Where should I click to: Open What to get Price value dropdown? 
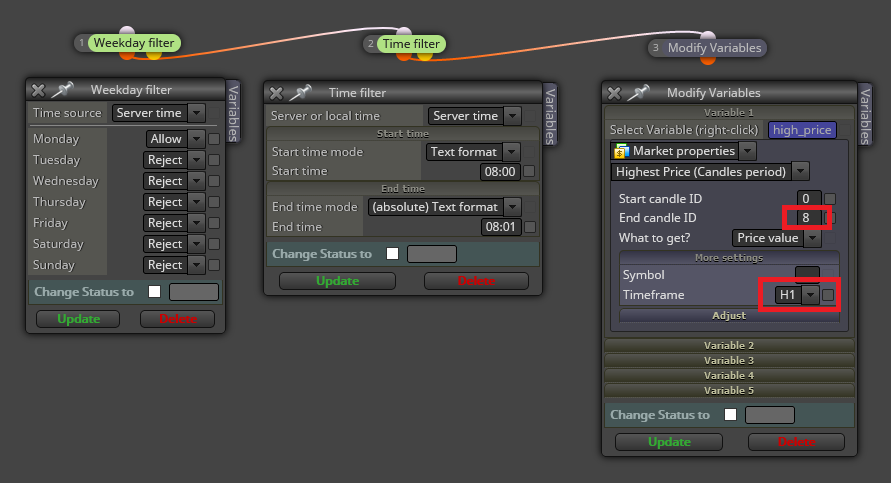click(x=813, y=238)
